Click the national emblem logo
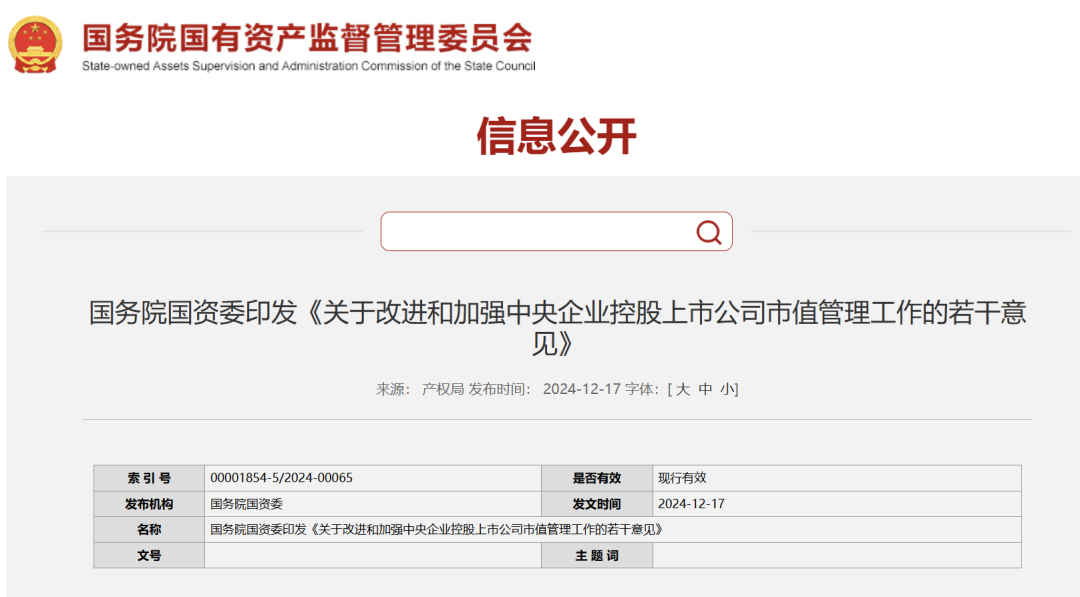1080x597 pixels. [35, 44]
